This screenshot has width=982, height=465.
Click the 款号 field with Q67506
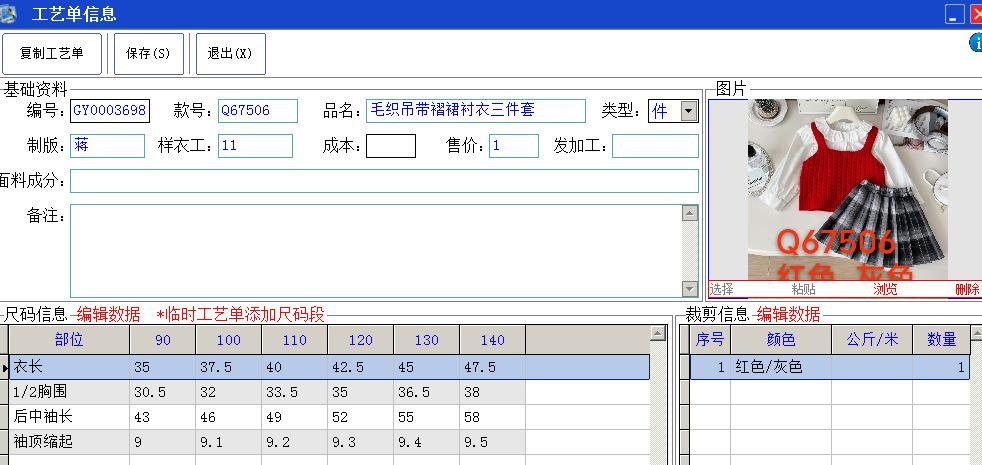[257, 111]
